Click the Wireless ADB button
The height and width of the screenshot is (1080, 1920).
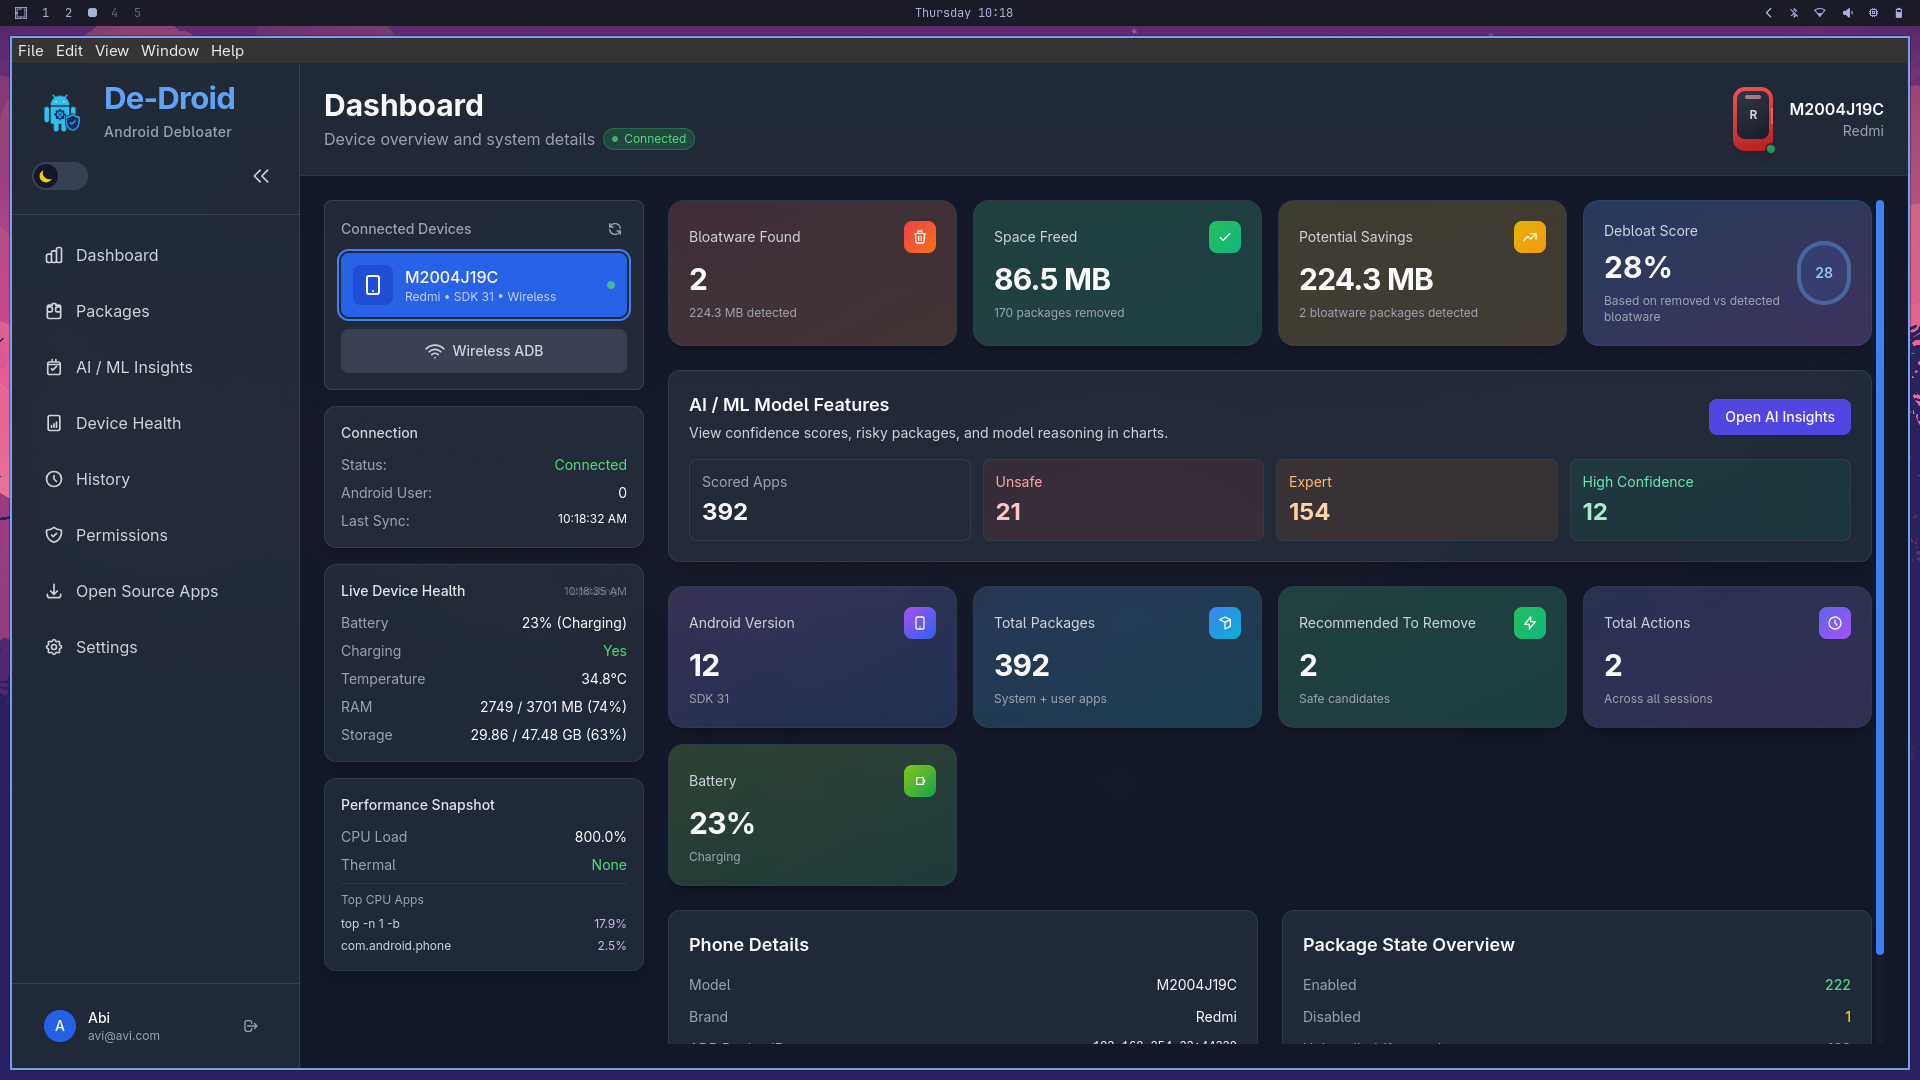click(484, 351)
